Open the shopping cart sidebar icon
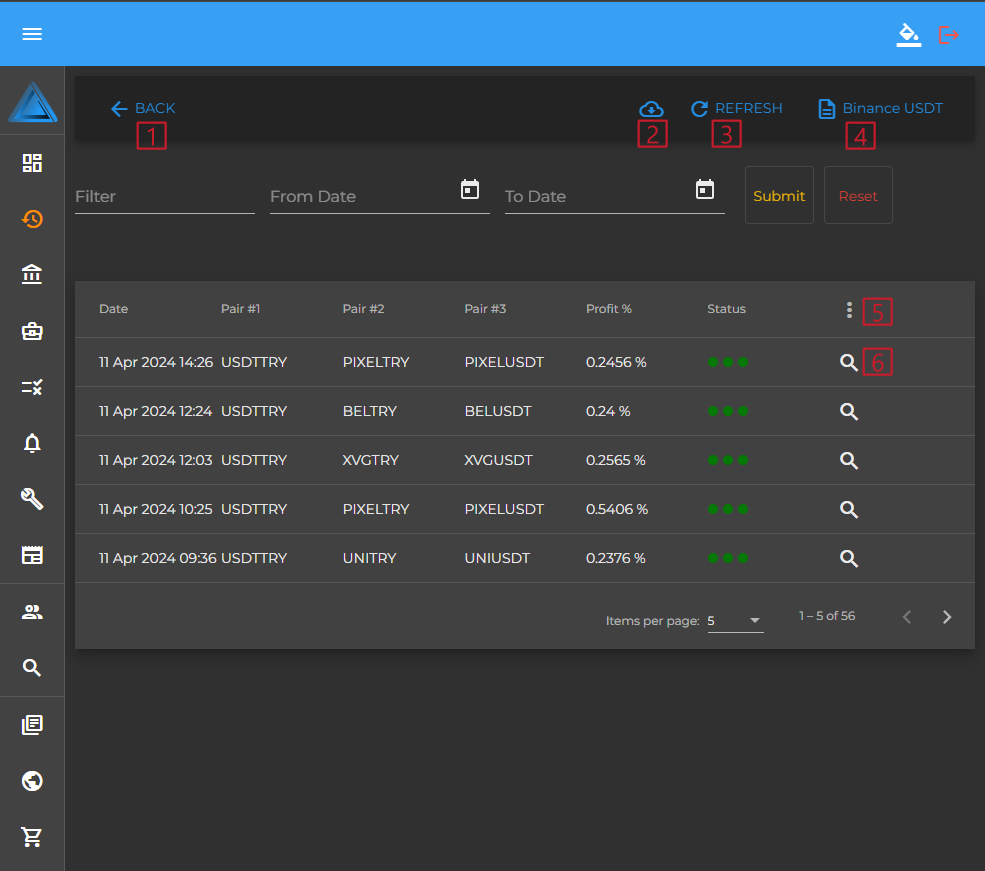Viewport: 985px width, 871px height. click(32, 837)
